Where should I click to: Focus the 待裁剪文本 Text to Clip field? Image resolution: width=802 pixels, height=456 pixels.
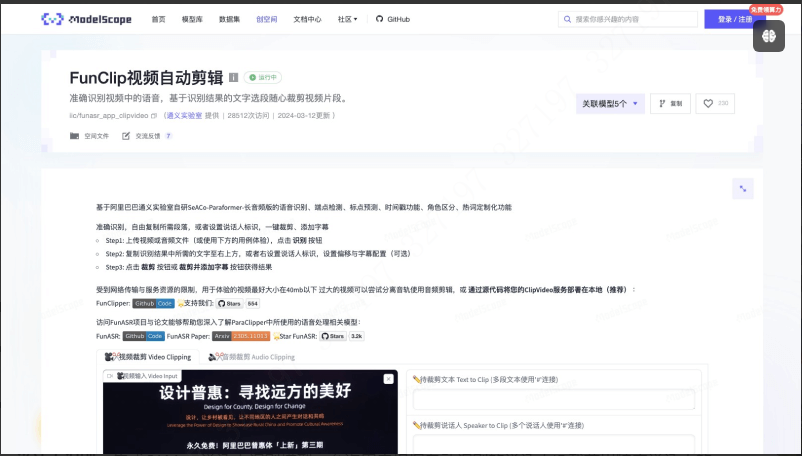tap(554, 399)
